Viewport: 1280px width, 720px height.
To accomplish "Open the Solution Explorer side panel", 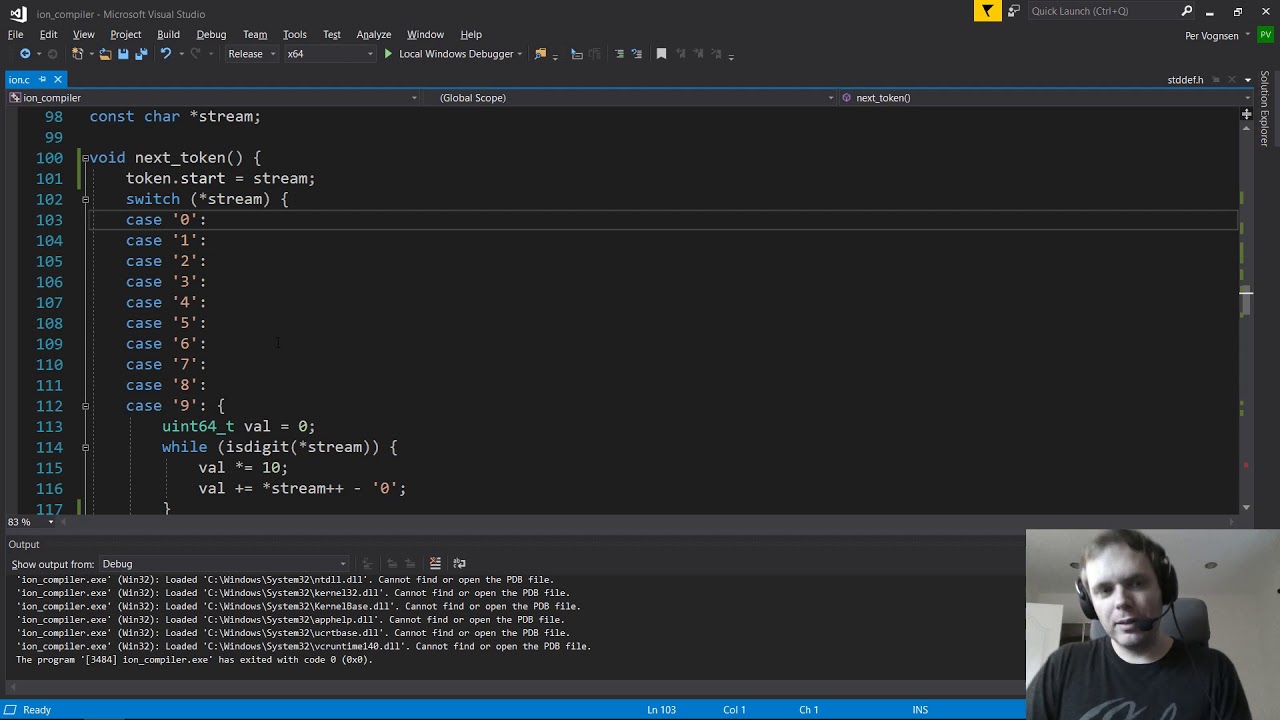I will pos(1265,109).
